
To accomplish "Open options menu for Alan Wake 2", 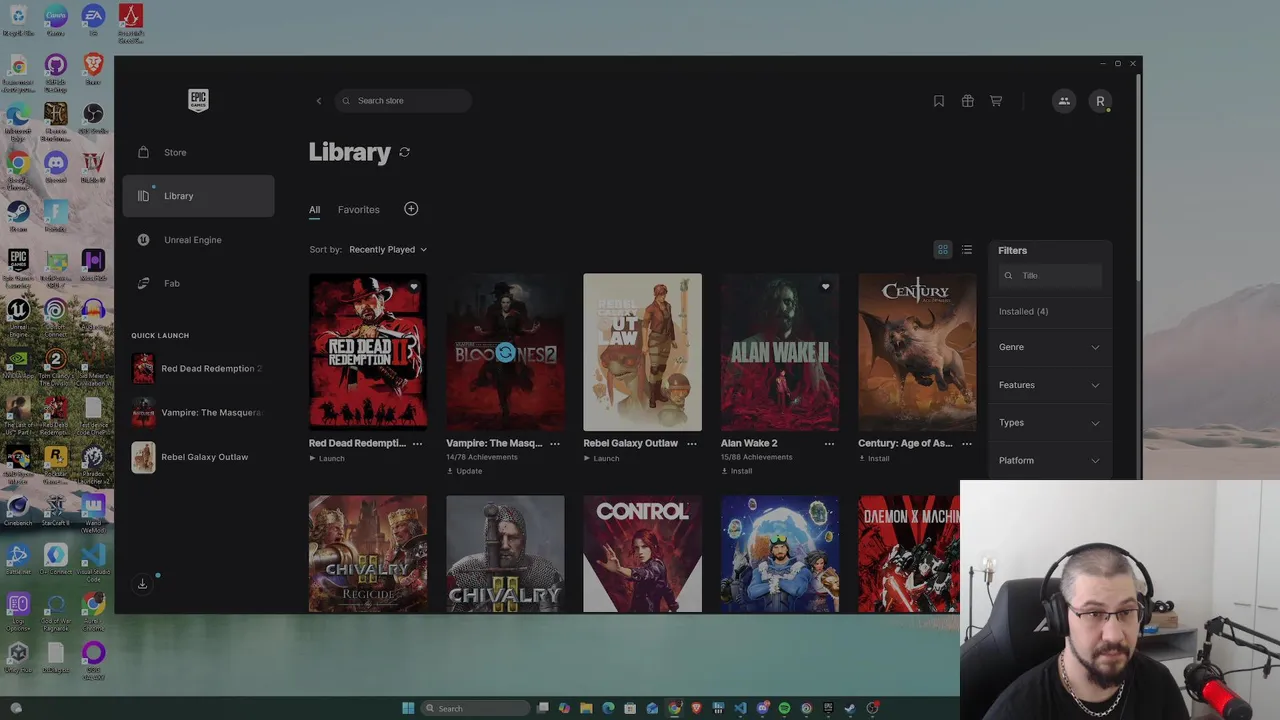I will point(829,443).
